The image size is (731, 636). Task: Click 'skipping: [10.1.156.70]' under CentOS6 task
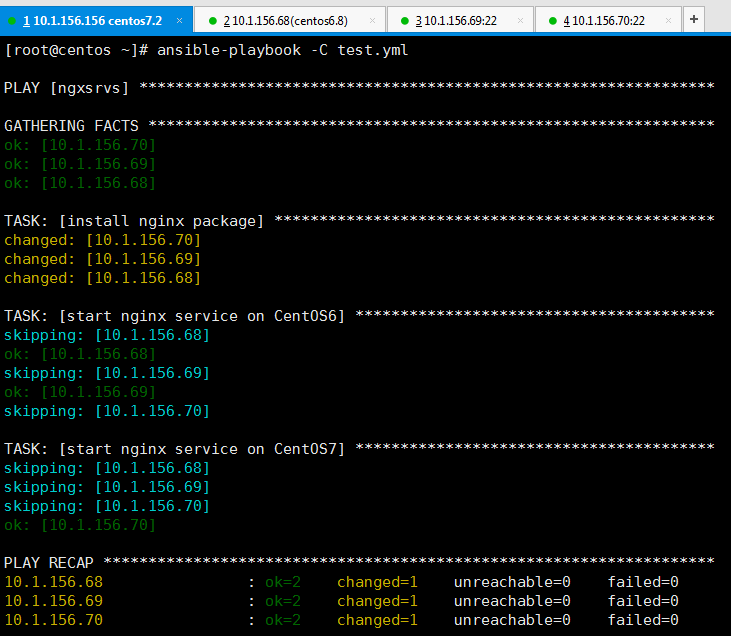pyautogui.click(x=107, y=411)
